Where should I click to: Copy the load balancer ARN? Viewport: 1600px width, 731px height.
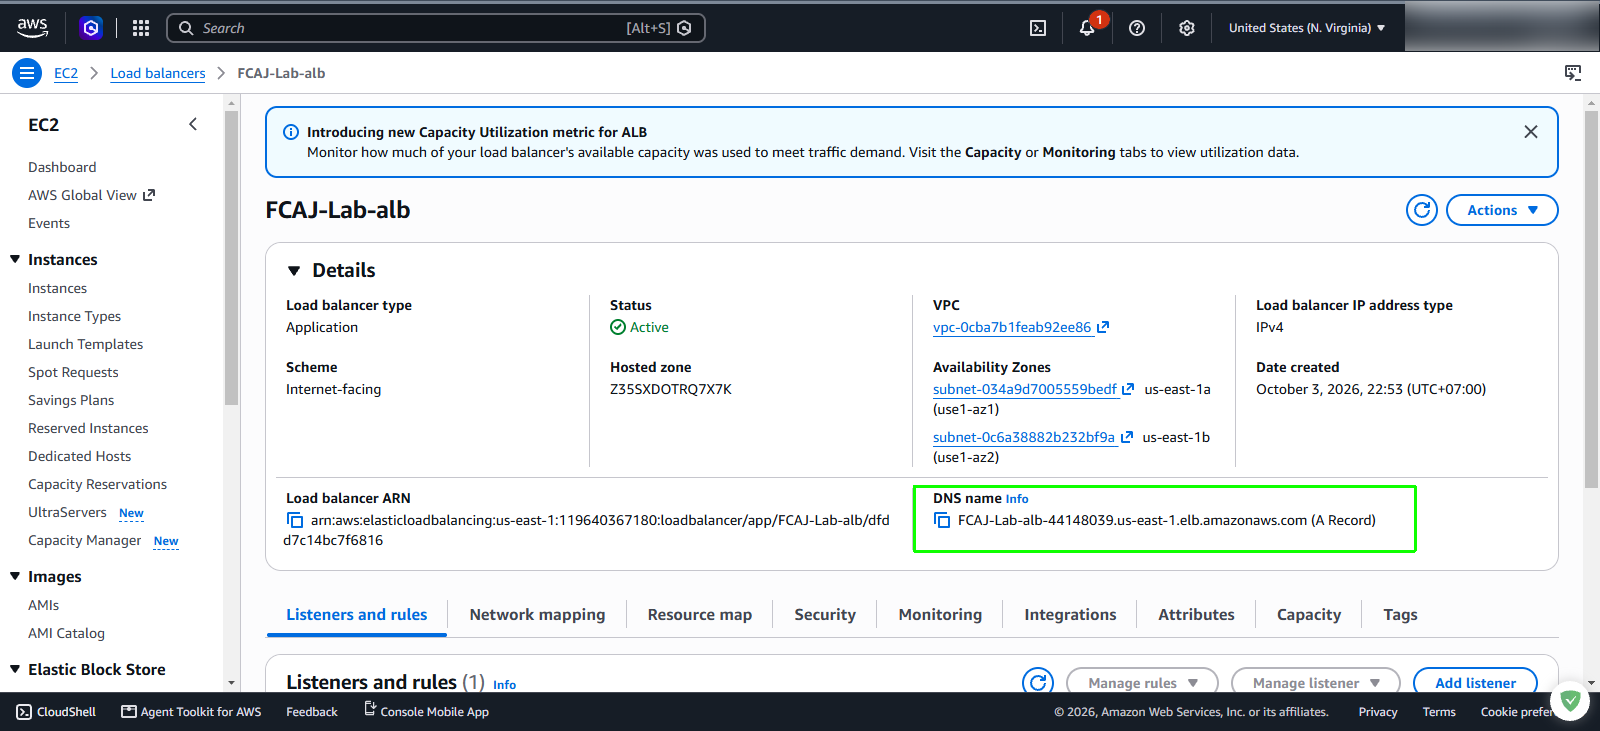[x=295, y=520]
